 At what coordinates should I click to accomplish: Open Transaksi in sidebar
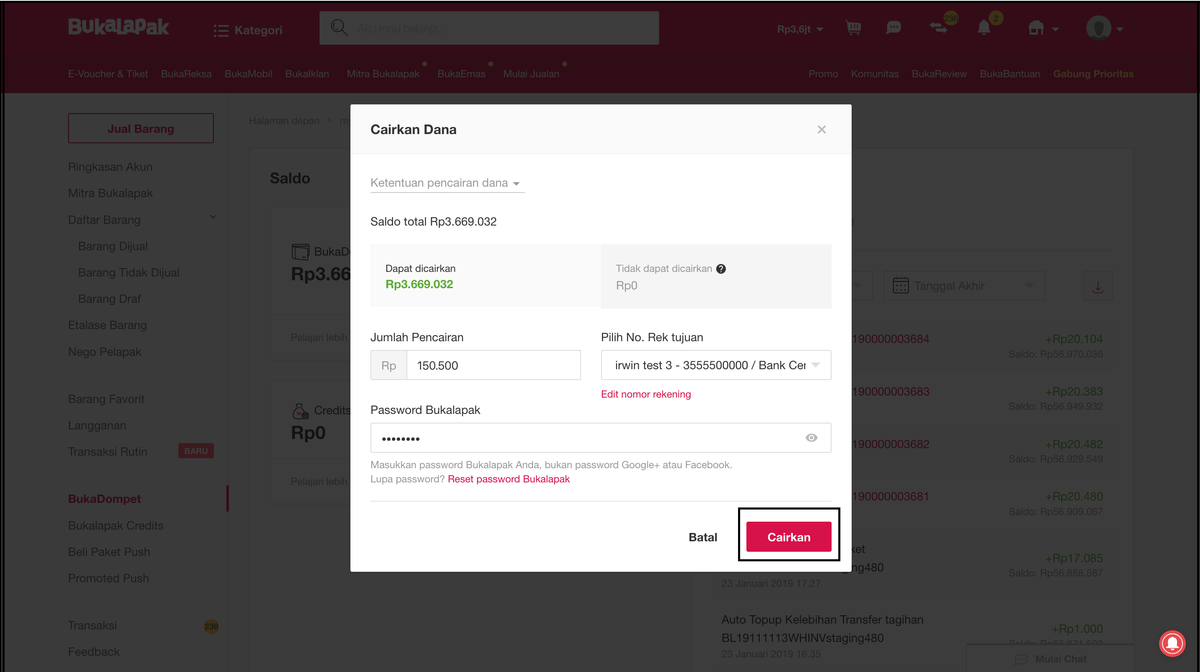[92, 625]
